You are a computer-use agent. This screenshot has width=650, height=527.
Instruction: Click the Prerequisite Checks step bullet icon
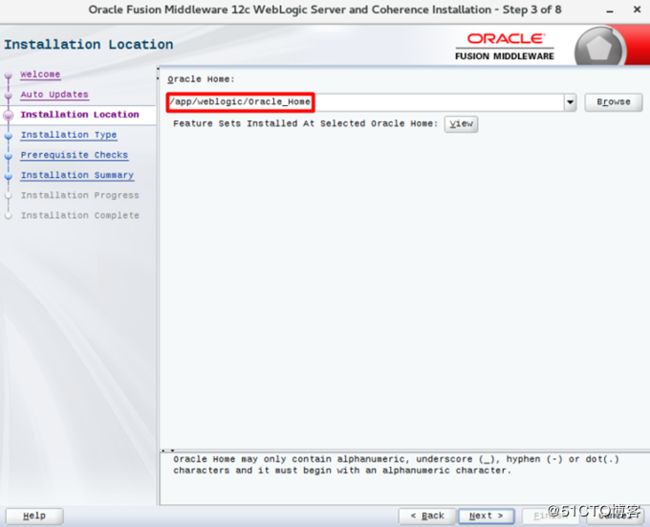click(8, 156)
